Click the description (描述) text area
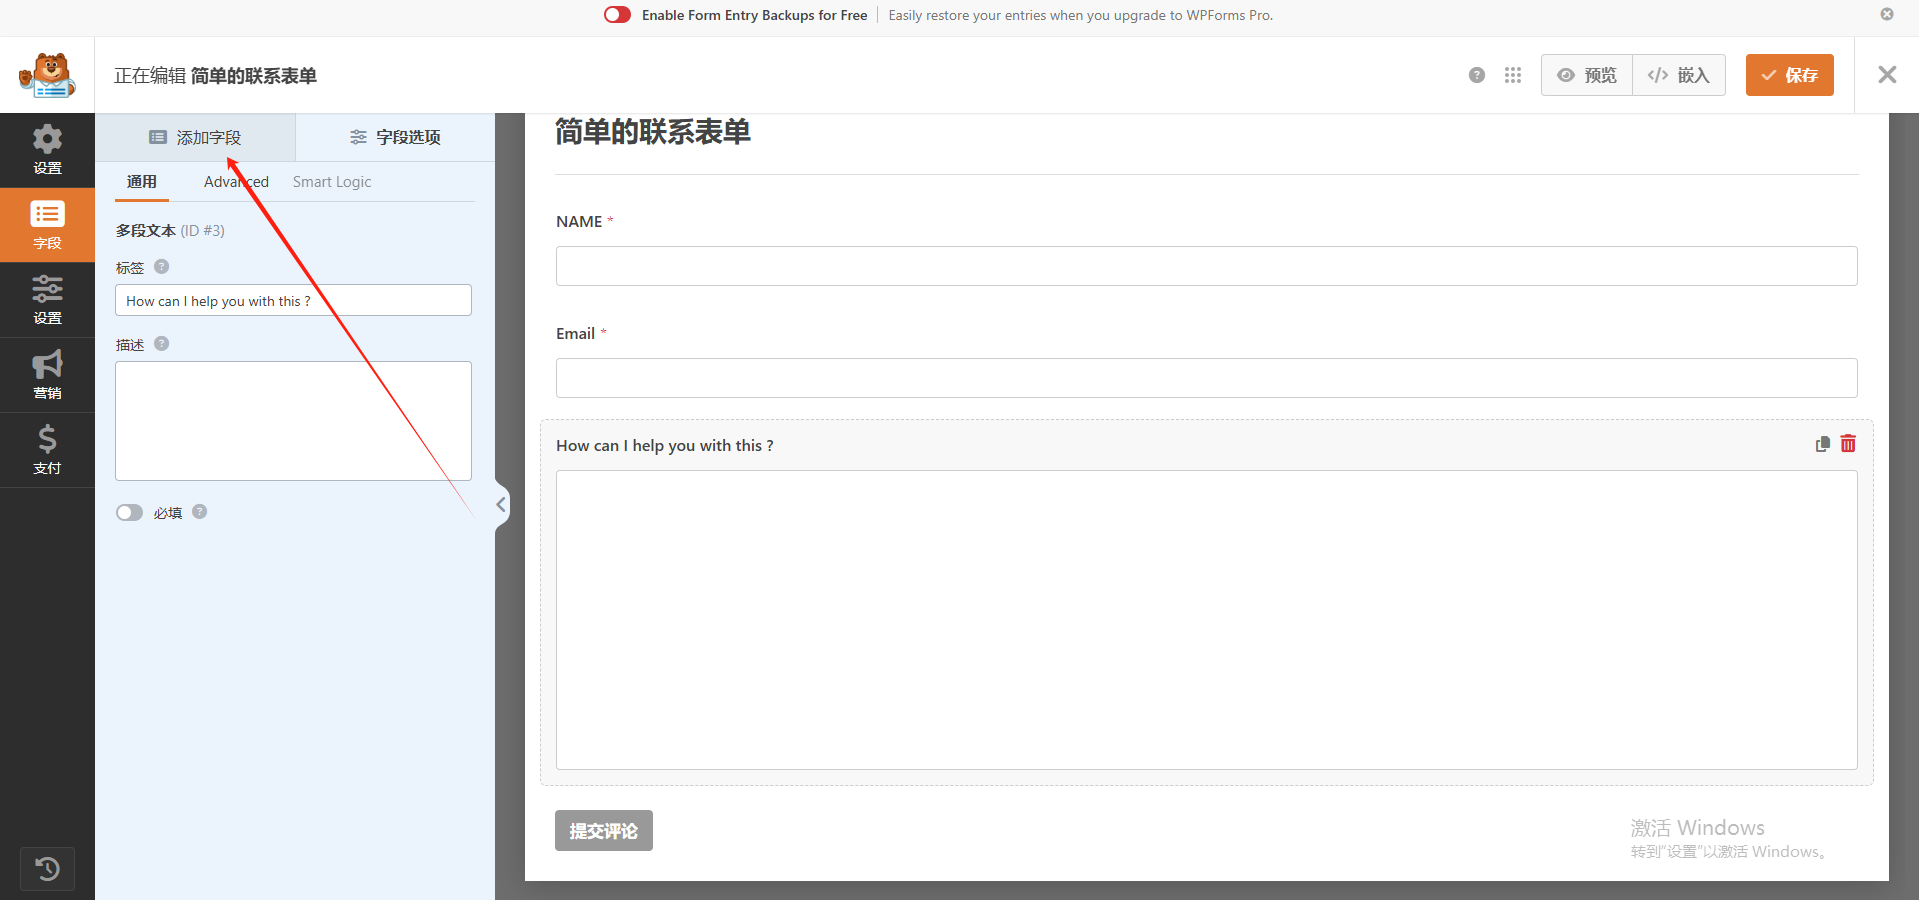The image size is (1919, 900). tap(293, 421)
